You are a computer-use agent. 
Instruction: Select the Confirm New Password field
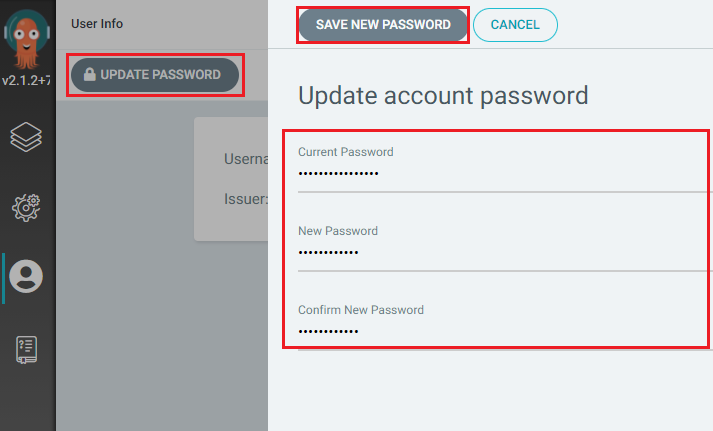(x=500, y=332)
